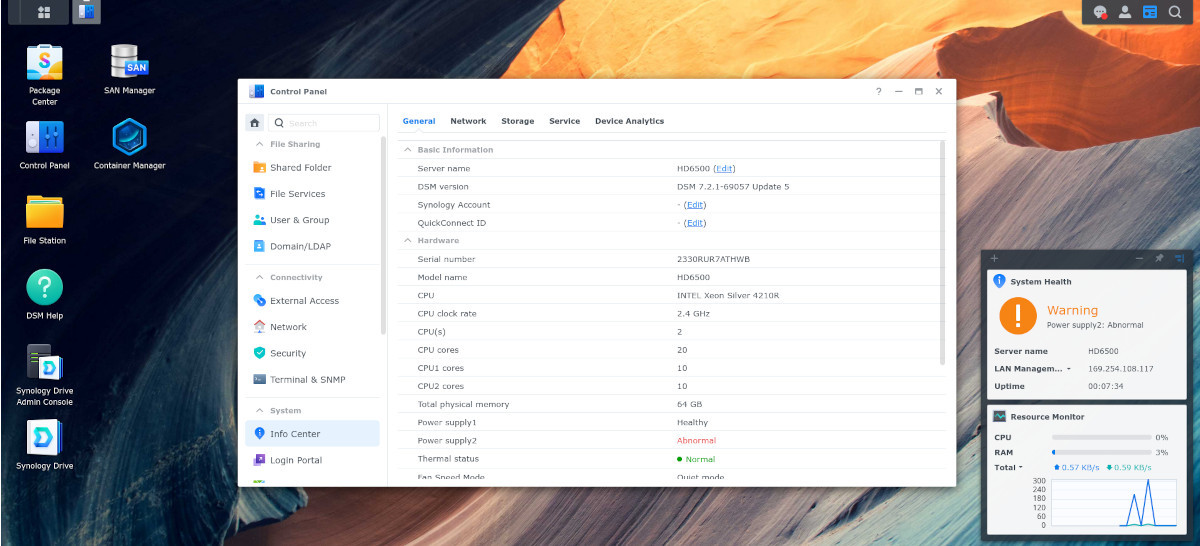The height and width of the screenshot is (546, 1200).
Task: Edit the server name HD6500
Action: point(725,169)
